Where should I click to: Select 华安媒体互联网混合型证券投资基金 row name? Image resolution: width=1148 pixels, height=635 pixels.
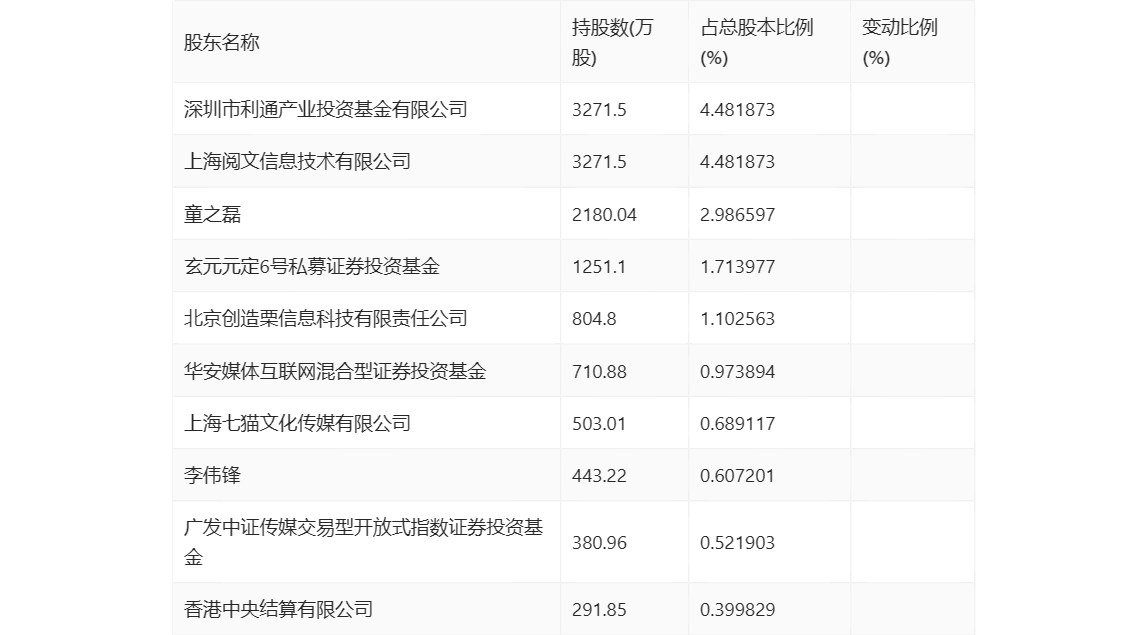[x=335, y=371]
